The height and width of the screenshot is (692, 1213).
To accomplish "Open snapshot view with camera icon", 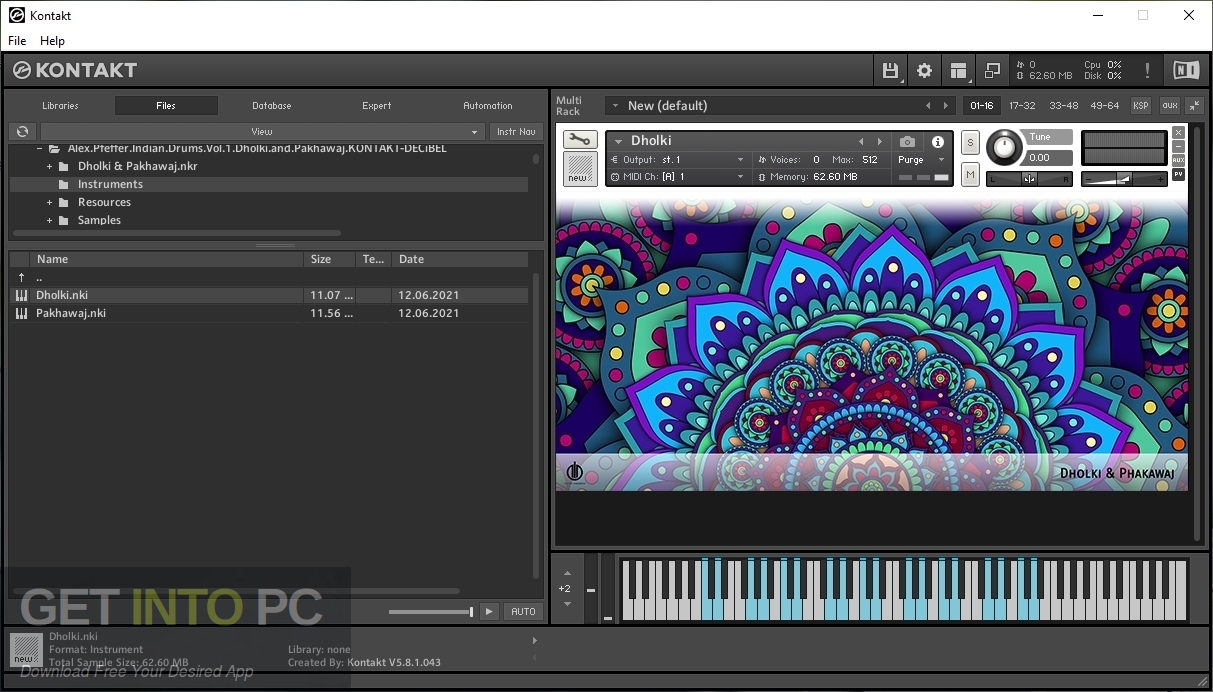I will pyautogui.click(x=907, y=142).
